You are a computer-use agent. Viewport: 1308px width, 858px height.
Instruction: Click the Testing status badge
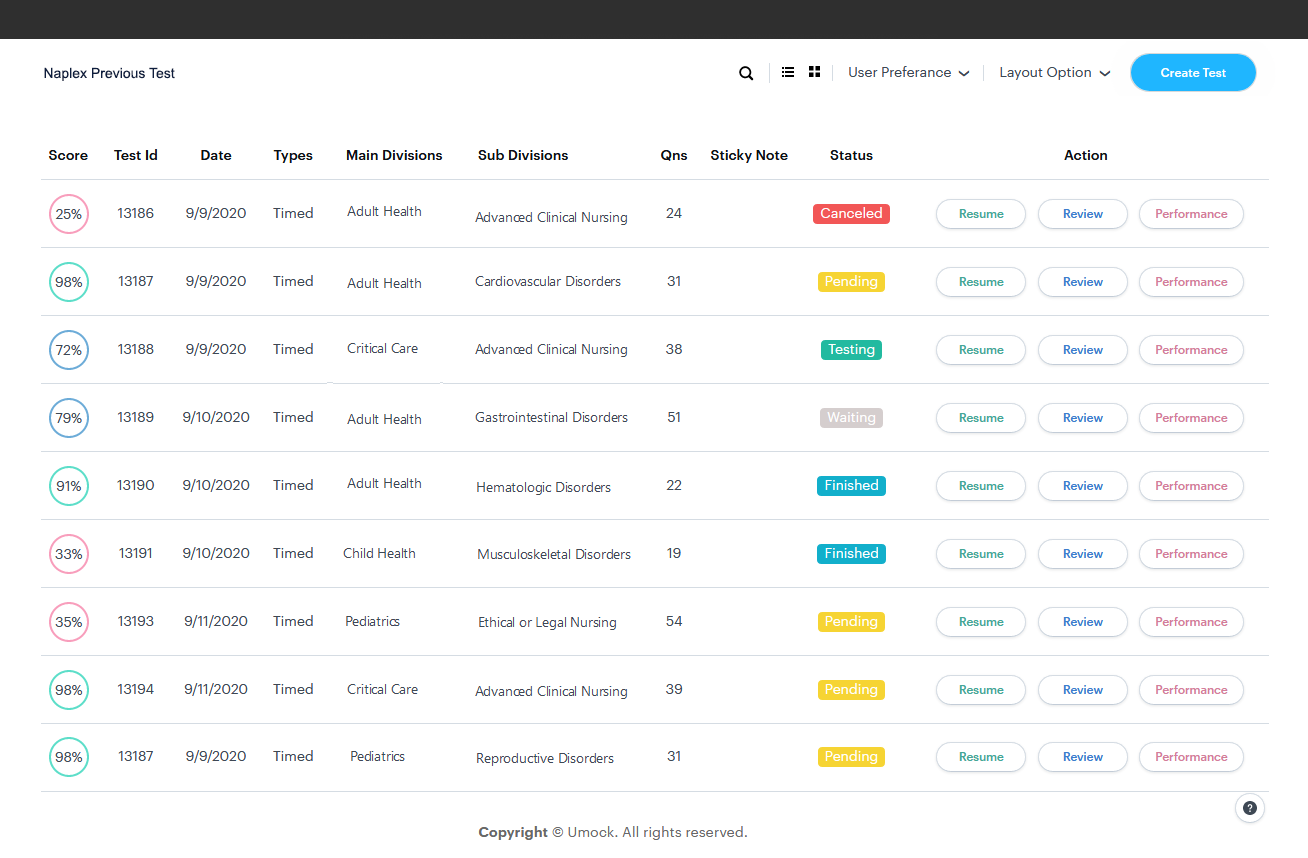[x=851, y=349]
